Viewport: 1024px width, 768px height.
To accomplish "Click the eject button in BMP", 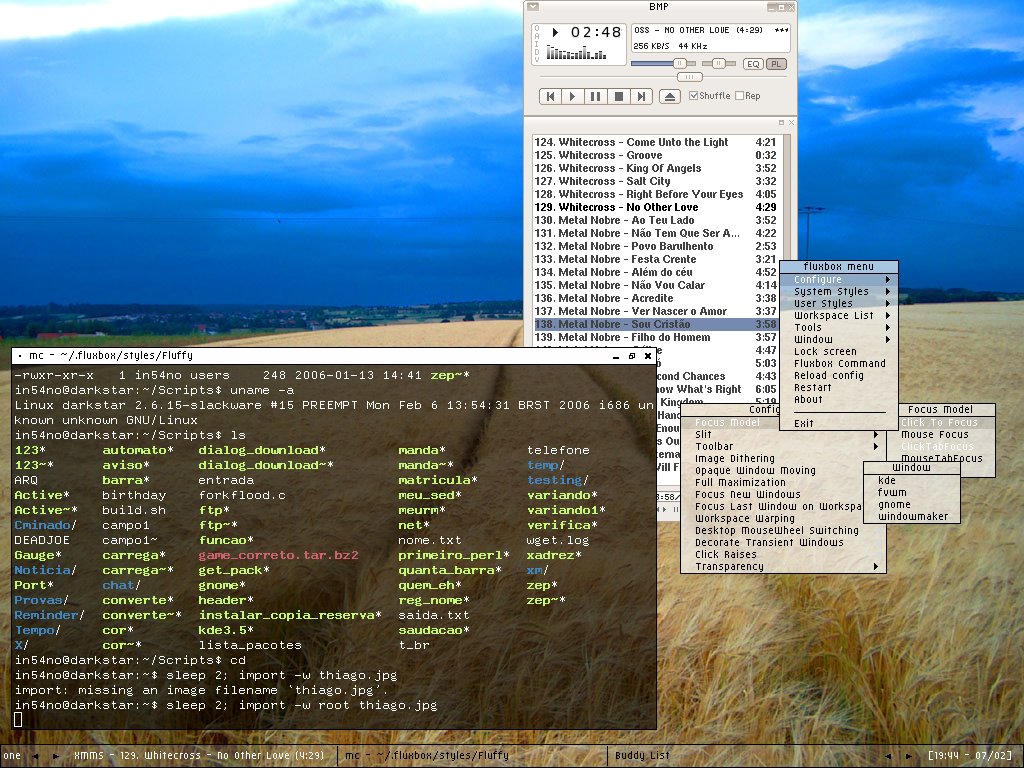I will pyautogui.click(x=669, y=97).
